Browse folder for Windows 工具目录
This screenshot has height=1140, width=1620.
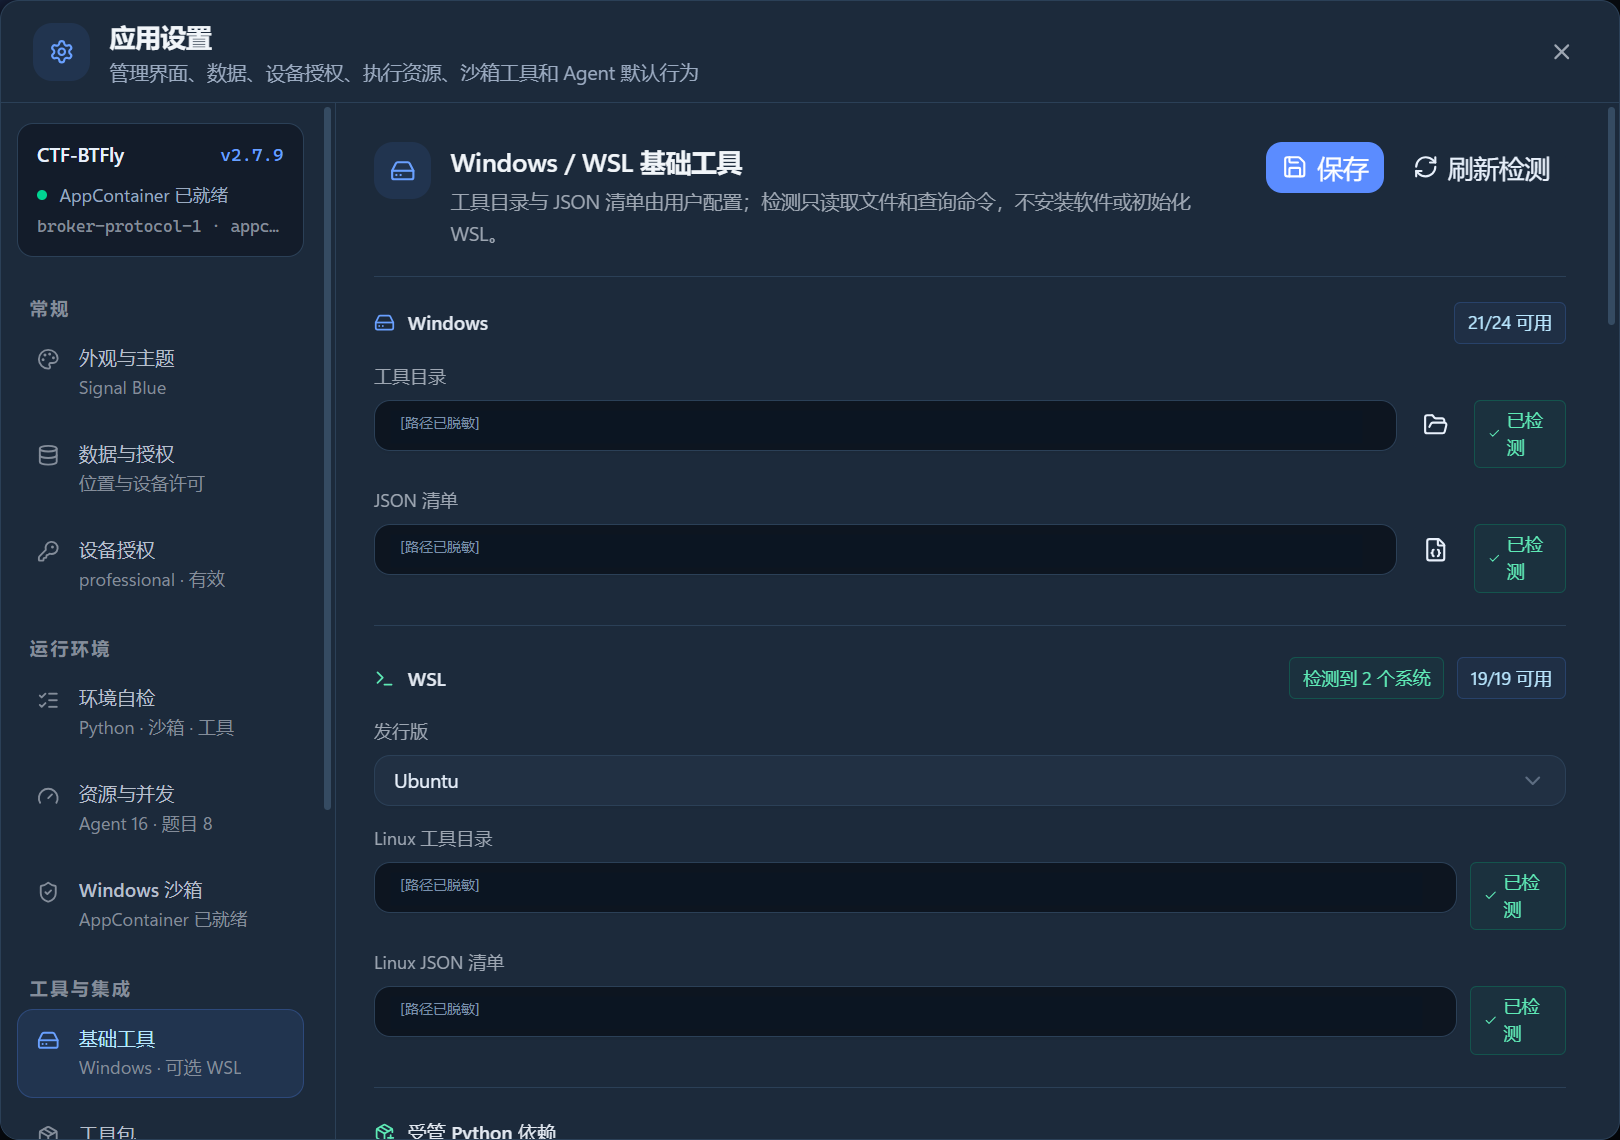(1435, 425)
